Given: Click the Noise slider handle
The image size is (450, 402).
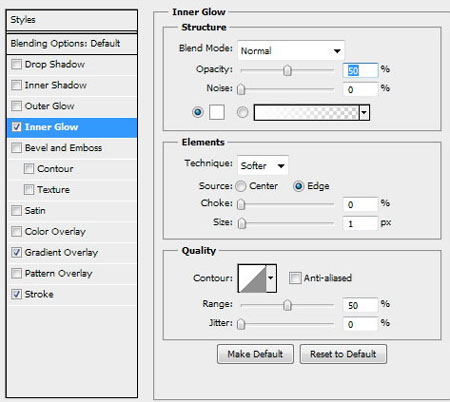Looking at the screenshot, I should 241,89.
